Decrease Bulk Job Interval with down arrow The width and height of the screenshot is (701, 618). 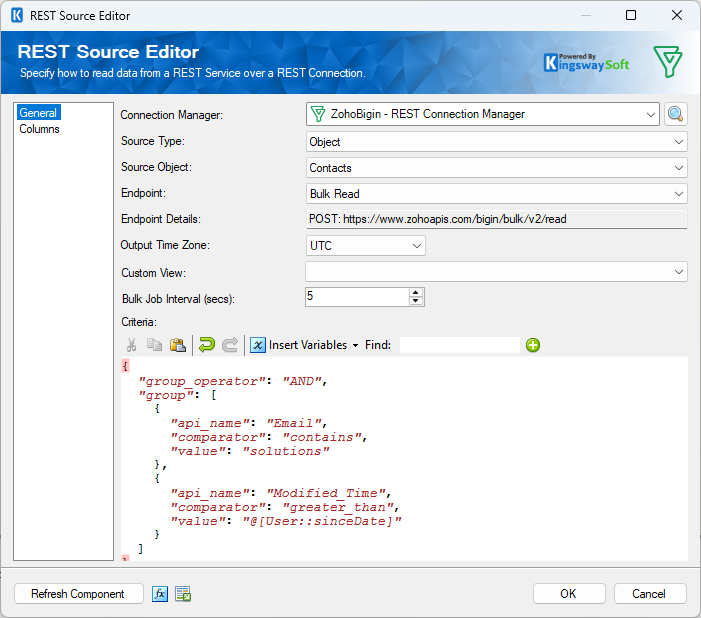pyautogui.click(x=416, y=301)
